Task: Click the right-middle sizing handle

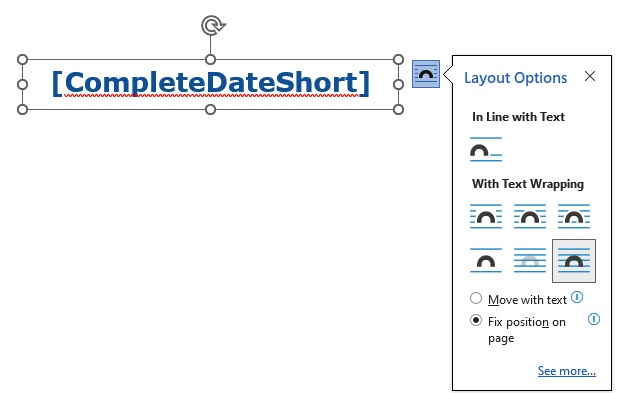Action: [398, 85]
